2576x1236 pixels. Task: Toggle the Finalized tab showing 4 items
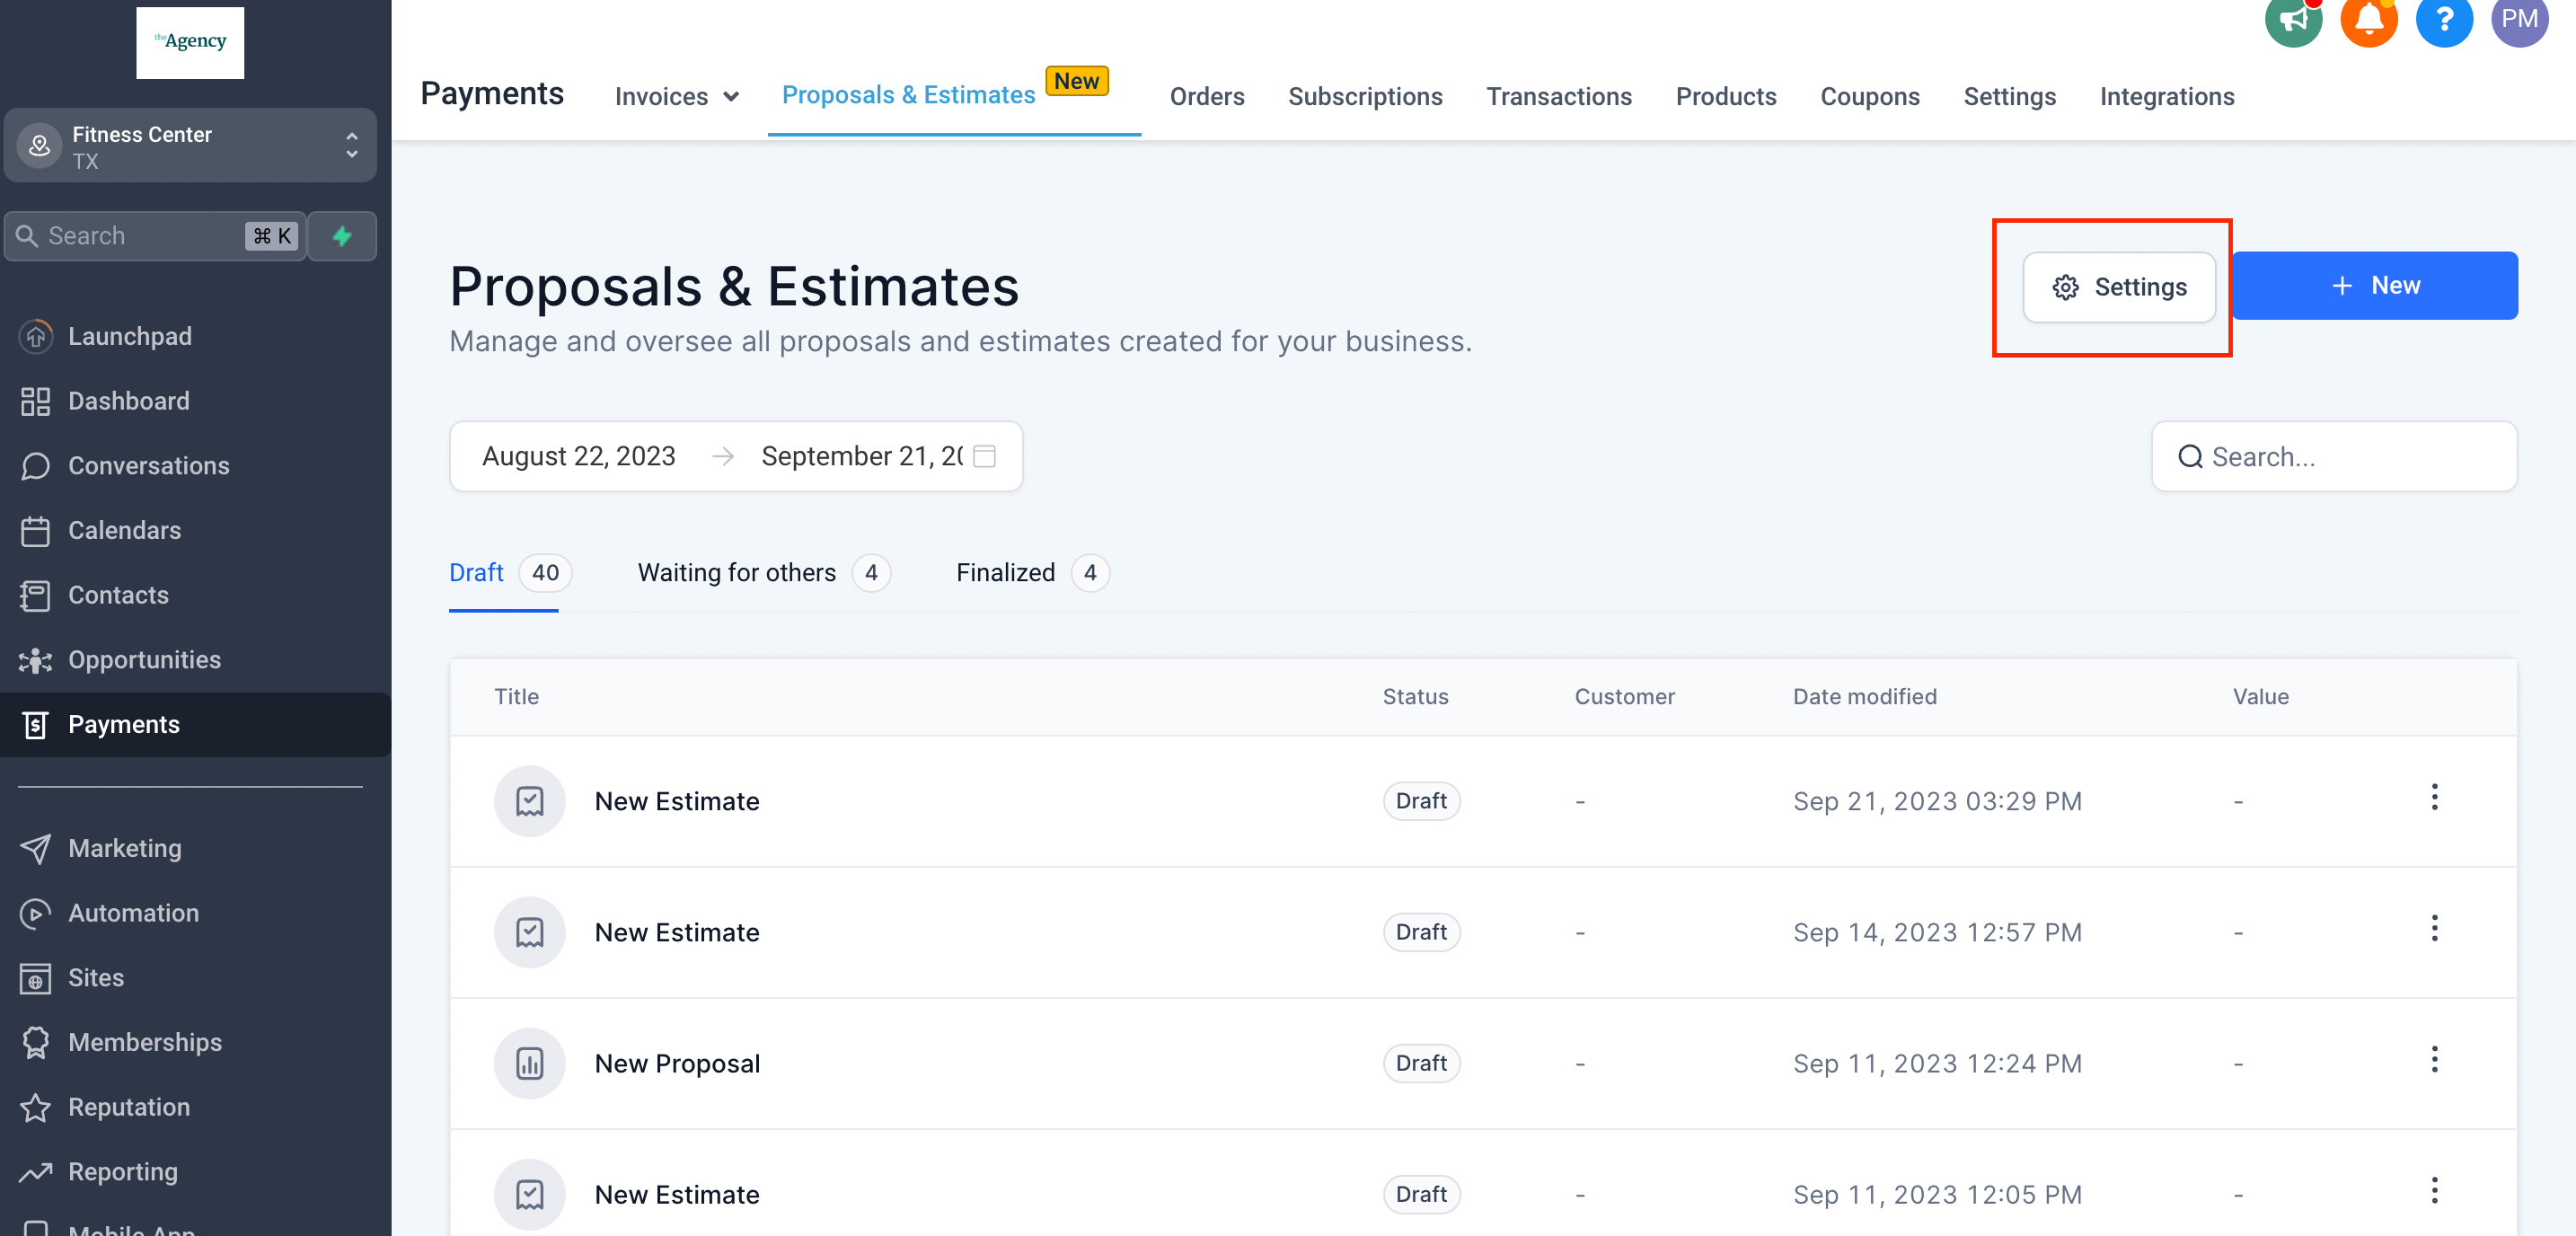(1032, 572)
